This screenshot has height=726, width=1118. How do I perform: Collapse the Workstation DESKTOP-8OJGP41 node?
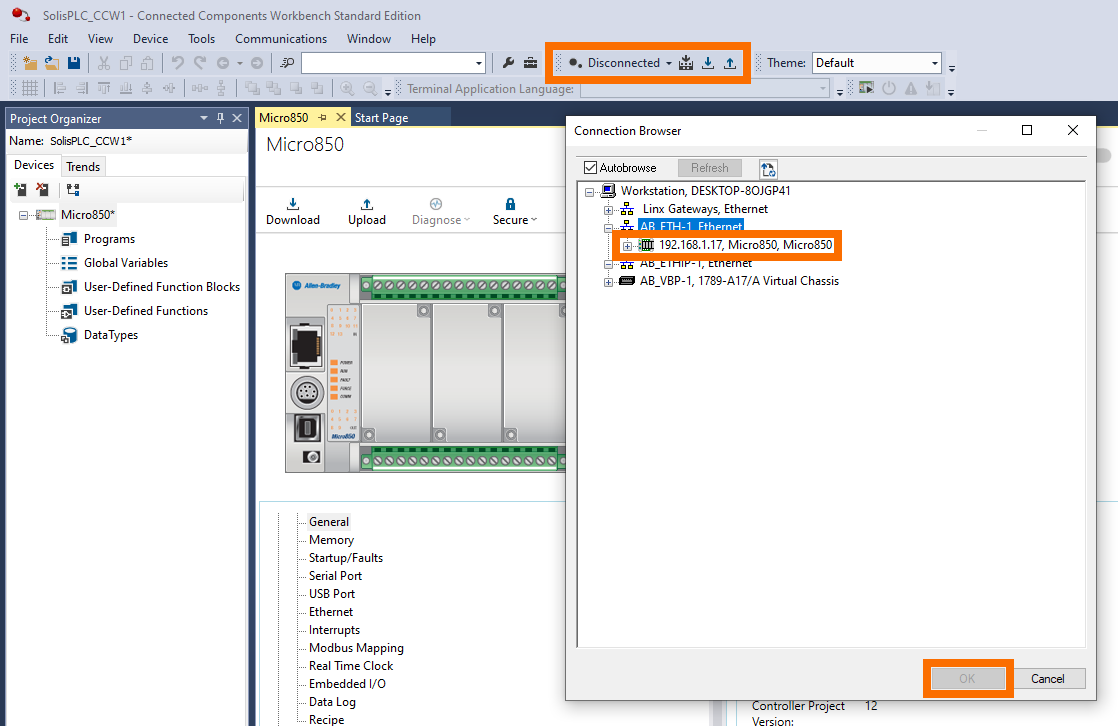click(x=590, y=191)
